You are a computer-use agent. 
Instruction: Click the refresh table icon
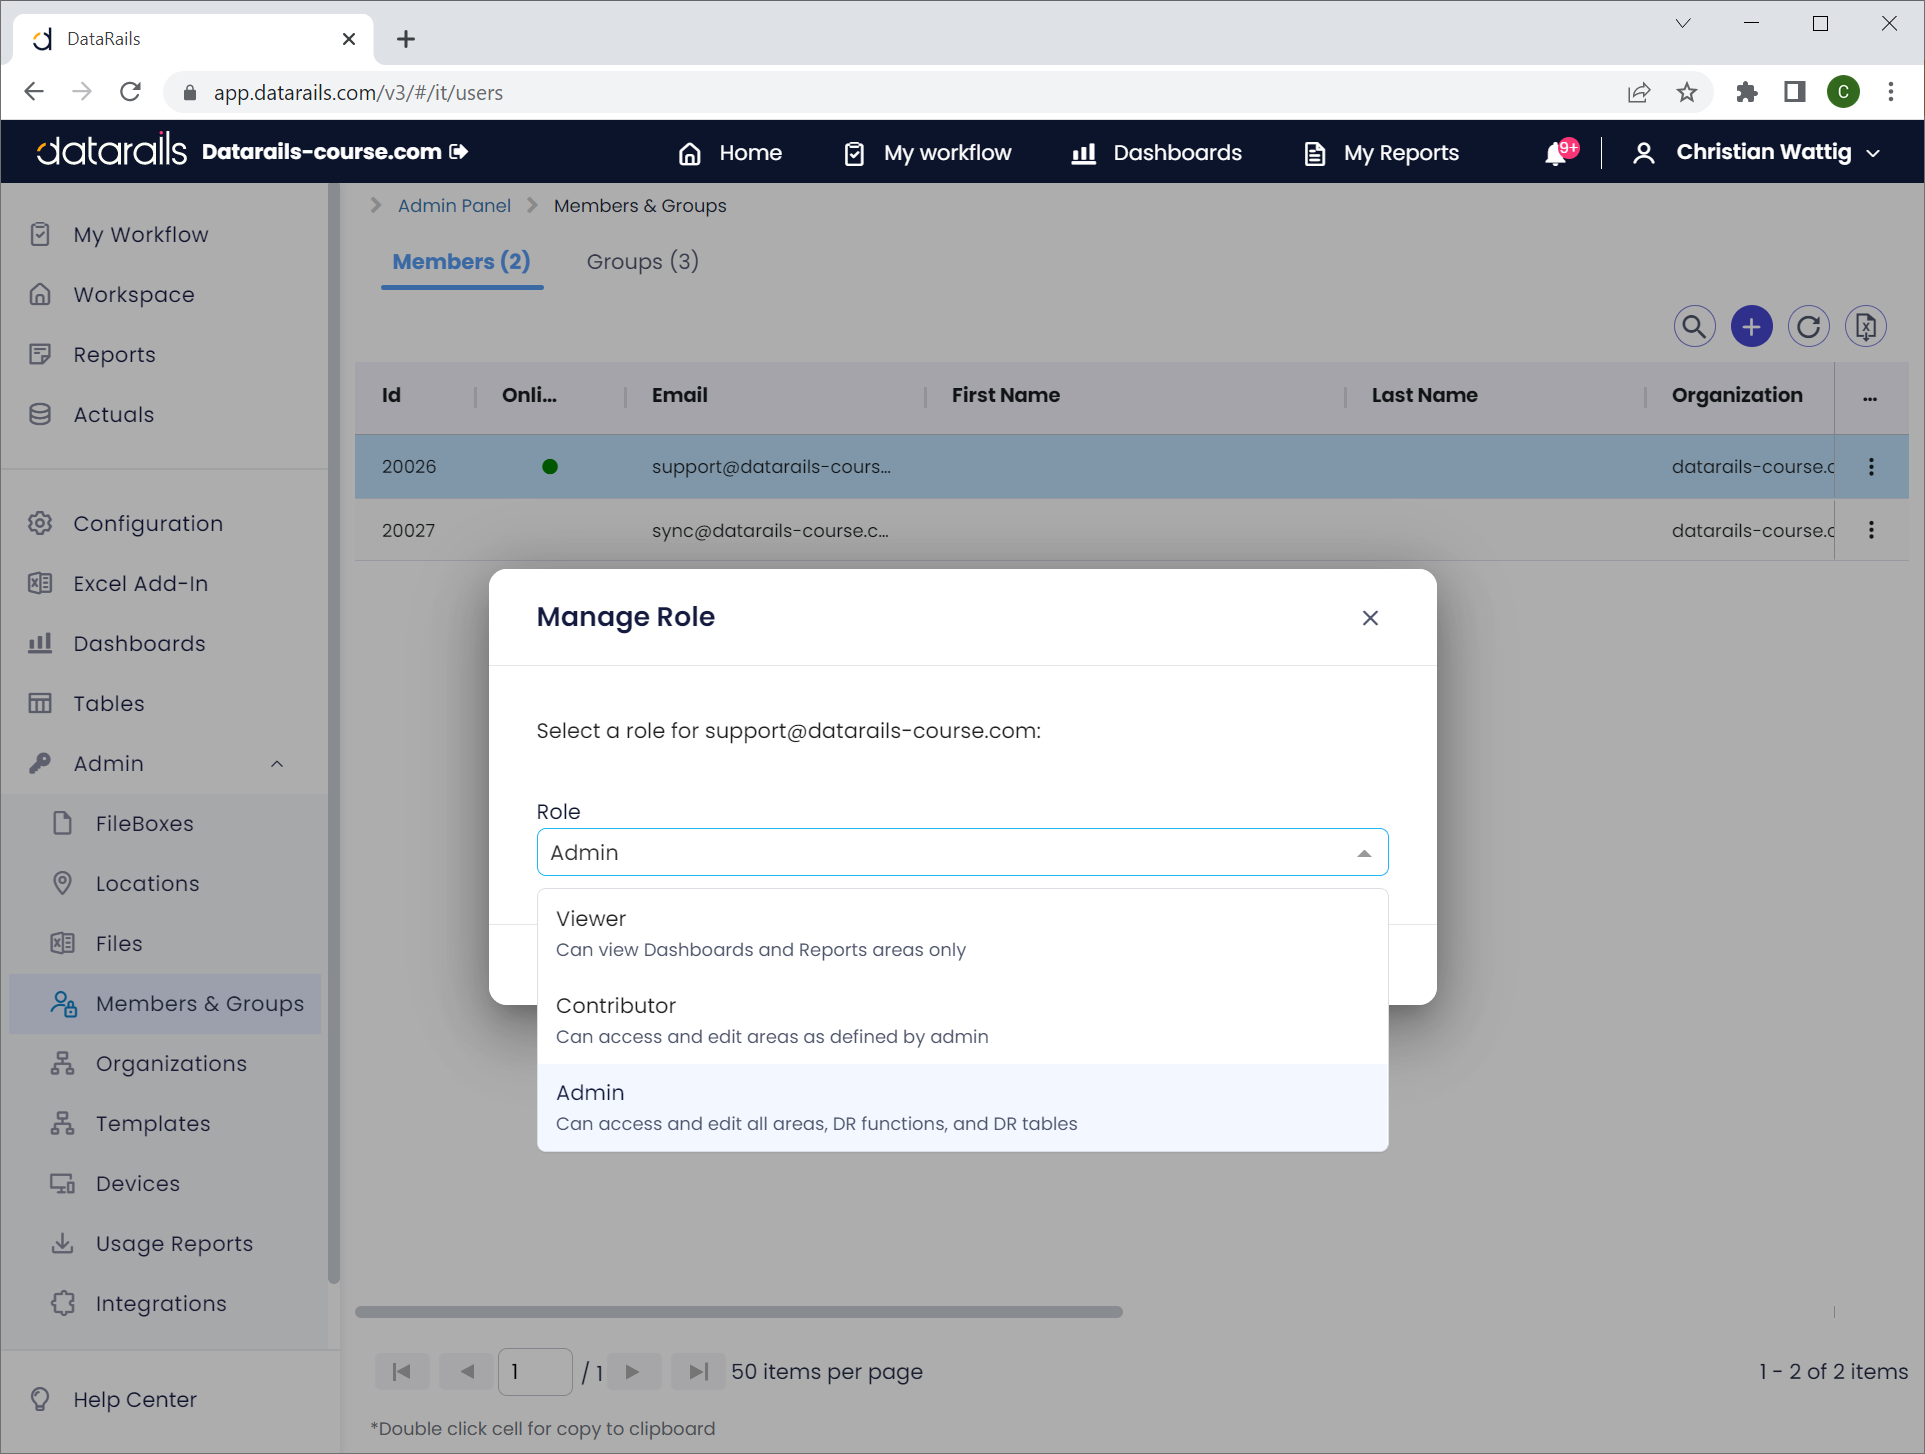[1808, 327]
